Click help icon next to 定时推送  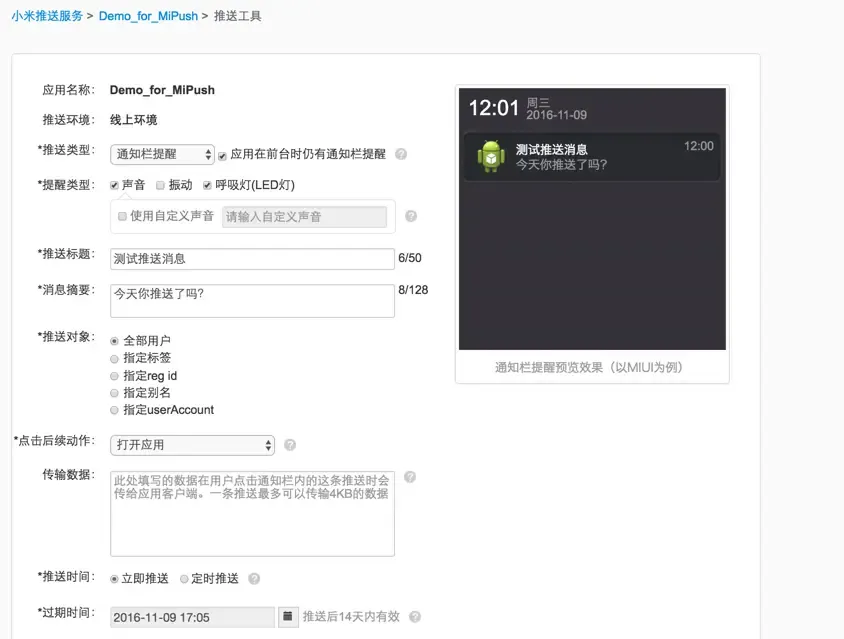point(254,579)
